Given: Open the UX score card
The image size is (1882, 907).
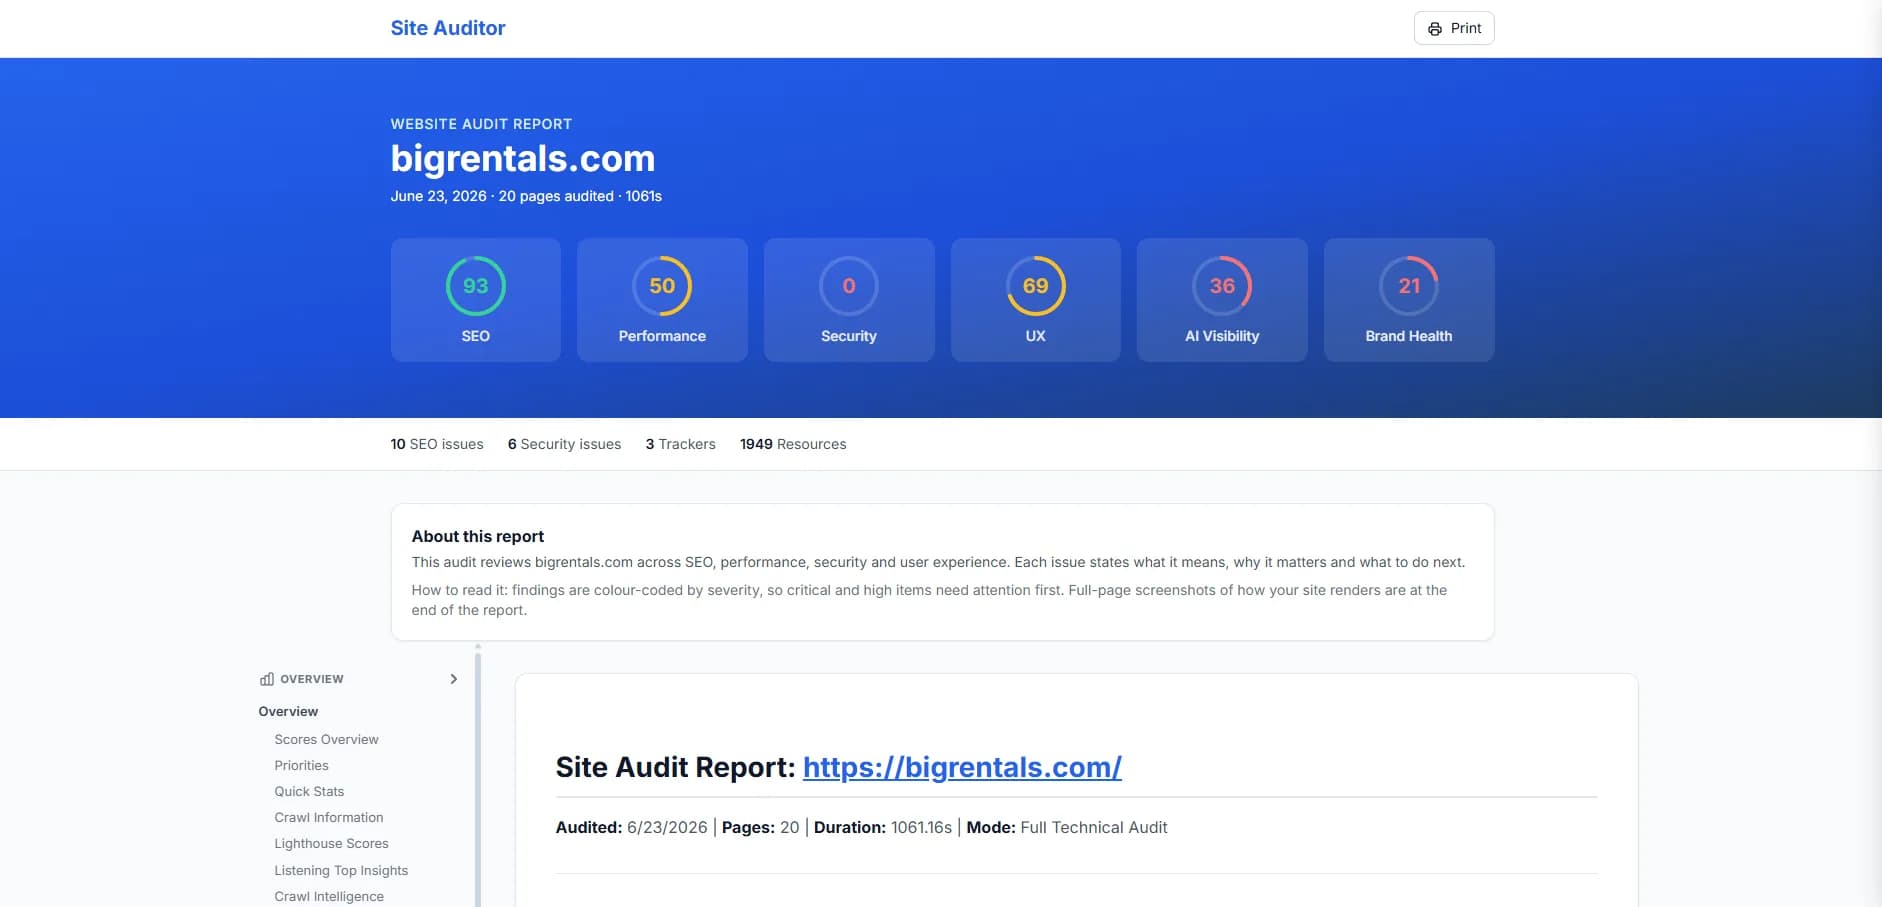Looking at the screenshot, I should click(x=1035, y=300).
